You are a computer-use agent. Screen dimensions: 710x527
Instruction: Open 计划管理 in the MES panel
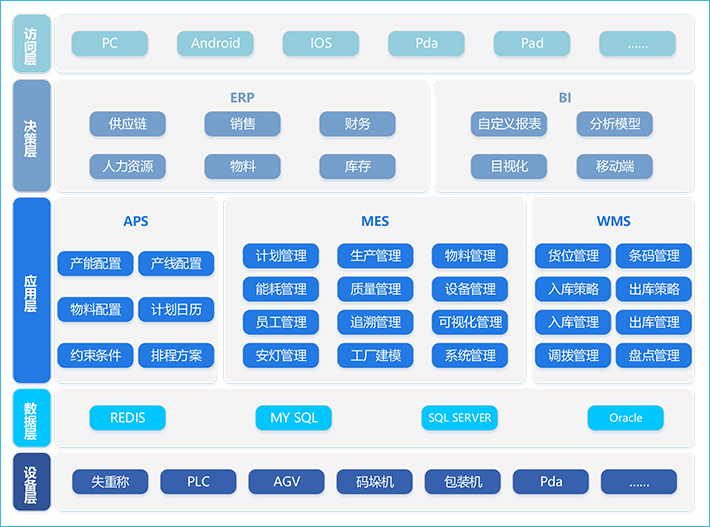coord(280,256)
